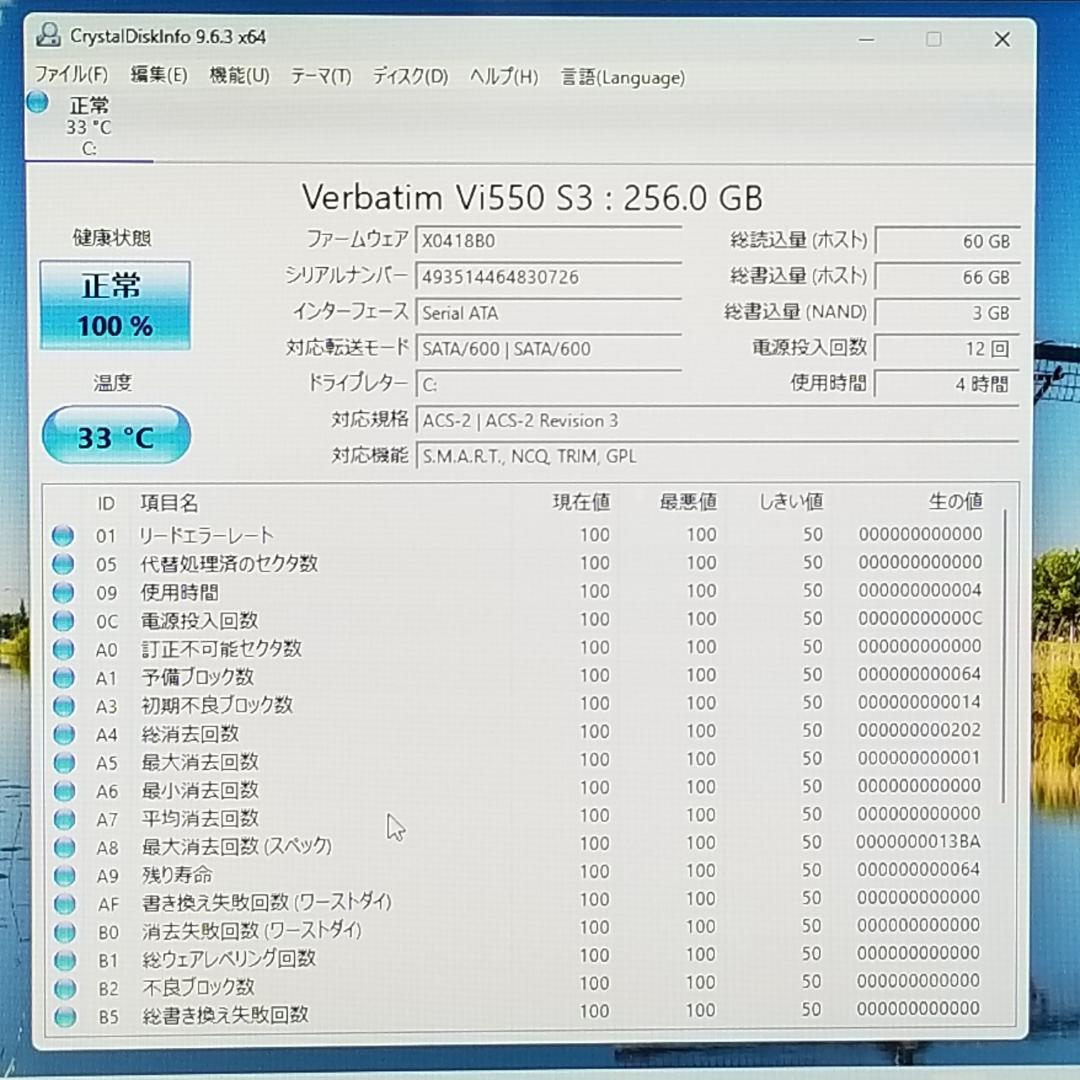Open the テーマ(T) menu
Viewport: 1080px width, 1080px height.
coord(322,76)
